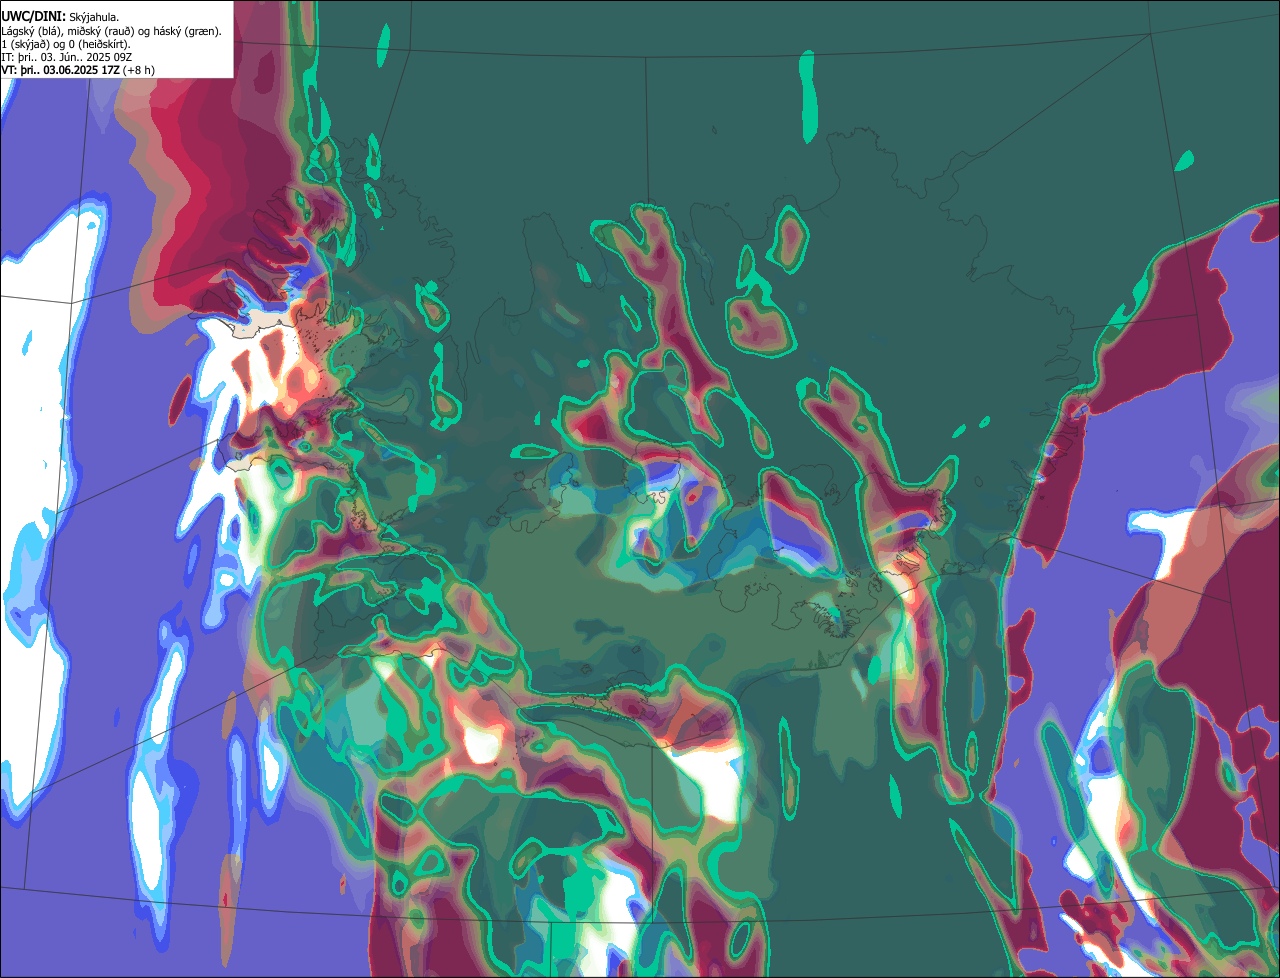The image size is (1280, 978).
Task: Click the 'háský (græn)' legend text
Action: click(x=185, y=32)
